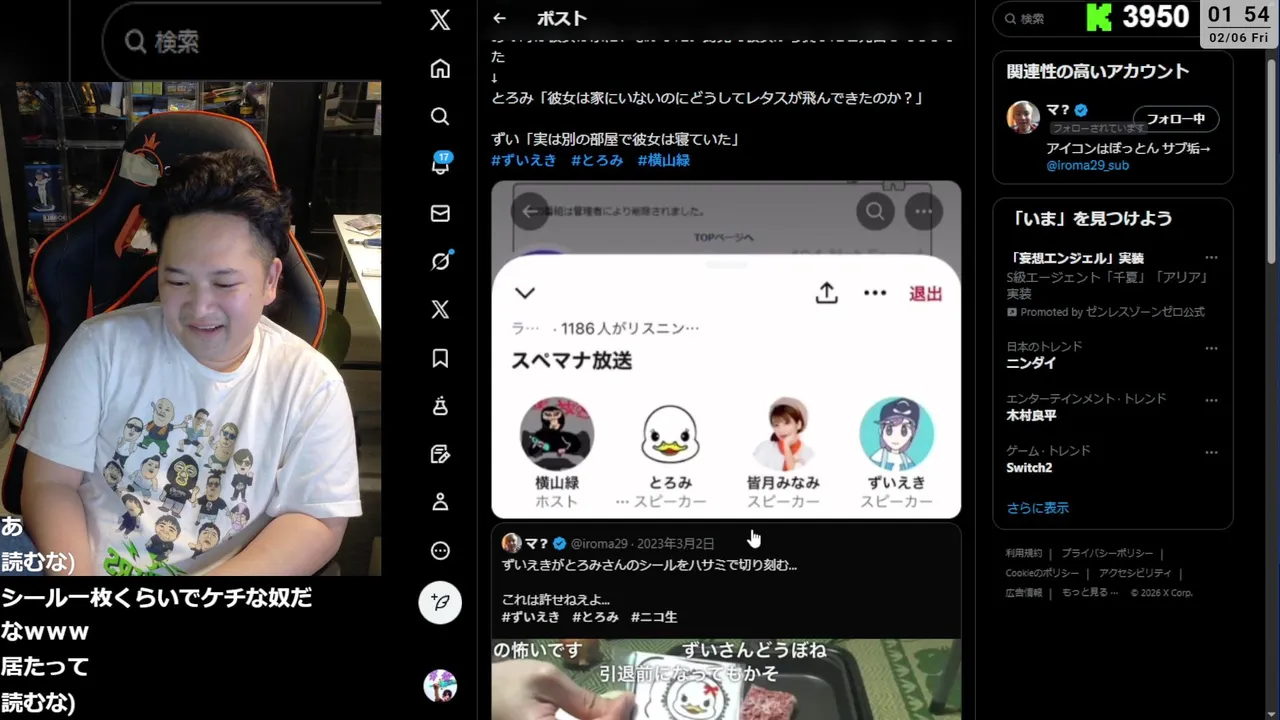The width and height of the screenshot is (1280, 720).
Task: Click the blurred back arrow circle in the image
Action: click(530, 211)
